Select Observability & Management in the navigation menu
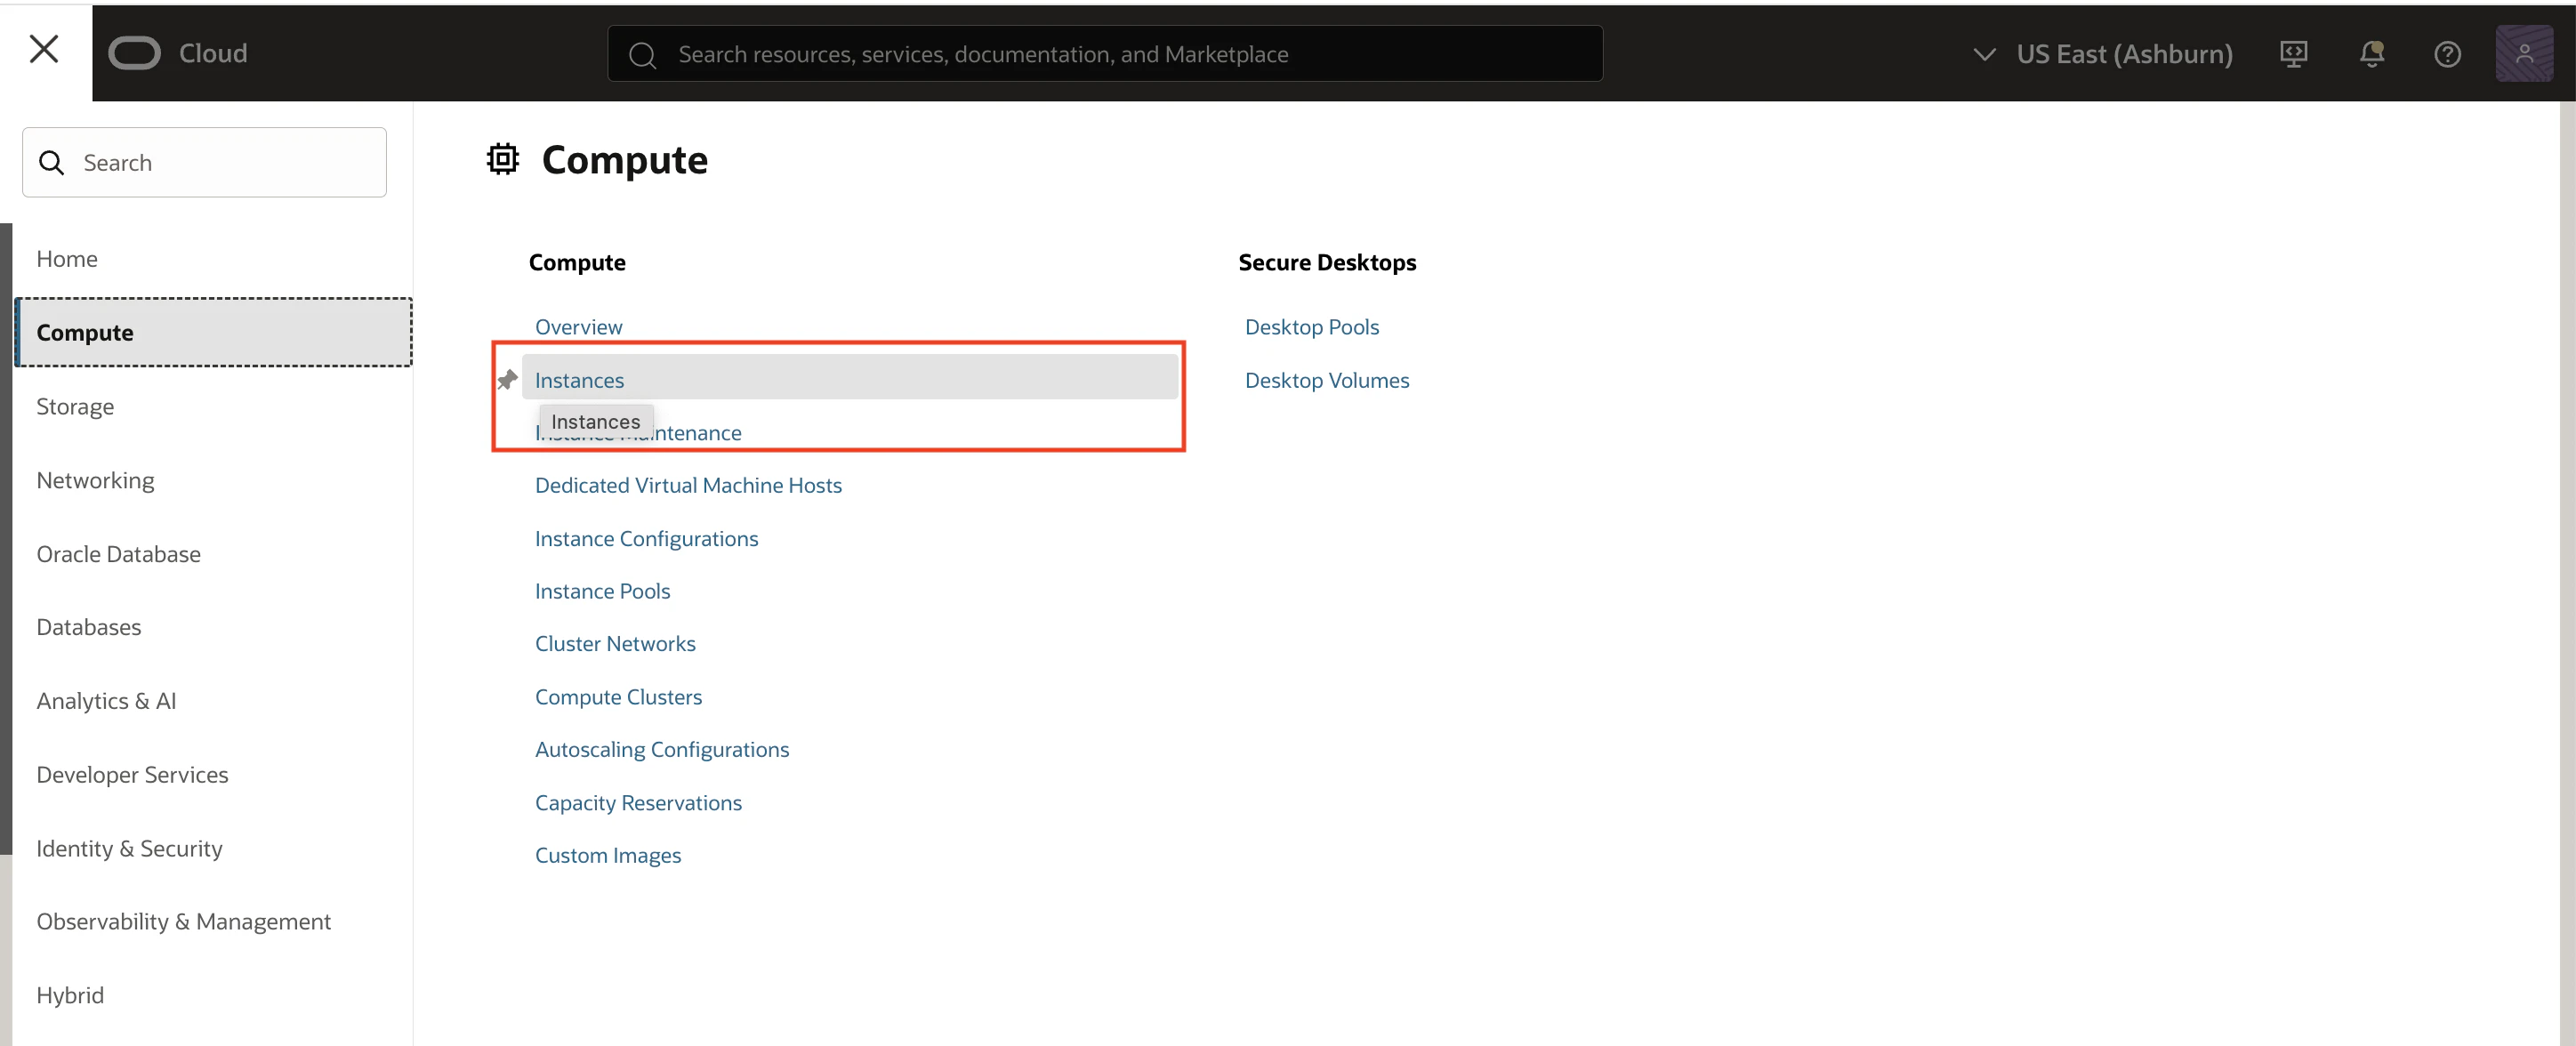Image resolution: width=2576 pixels, height=1046 pixels. [x=183, y=922]
